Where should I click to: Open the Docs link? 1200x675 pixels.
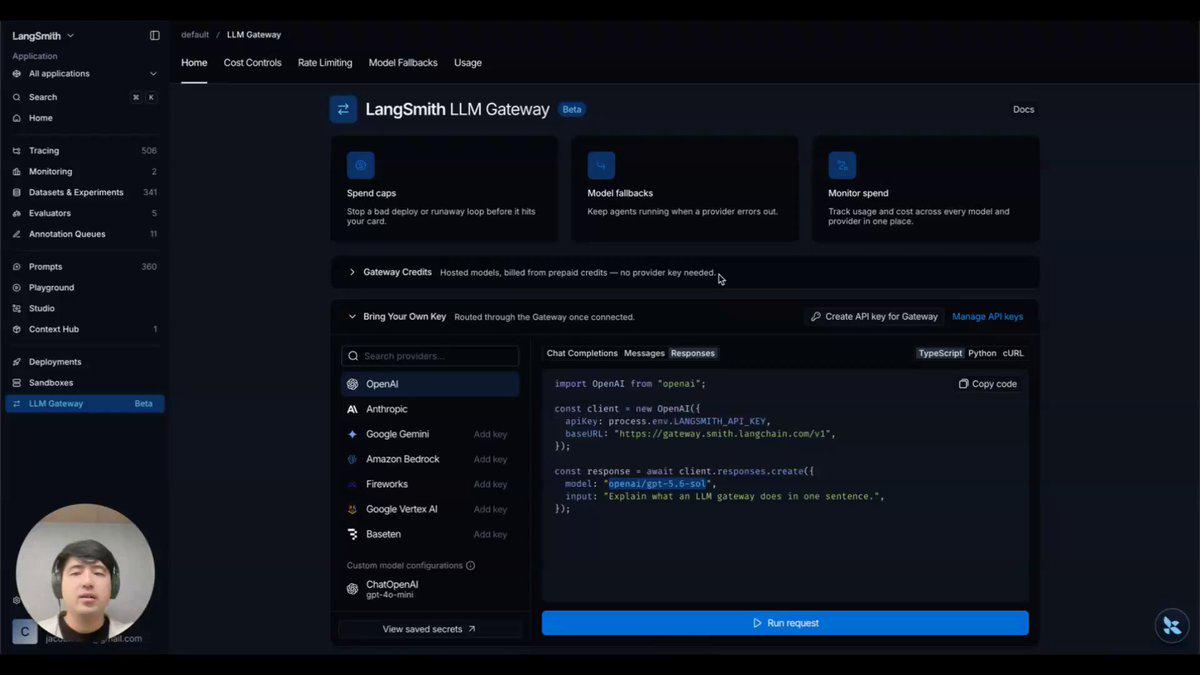click(1023, 110)
